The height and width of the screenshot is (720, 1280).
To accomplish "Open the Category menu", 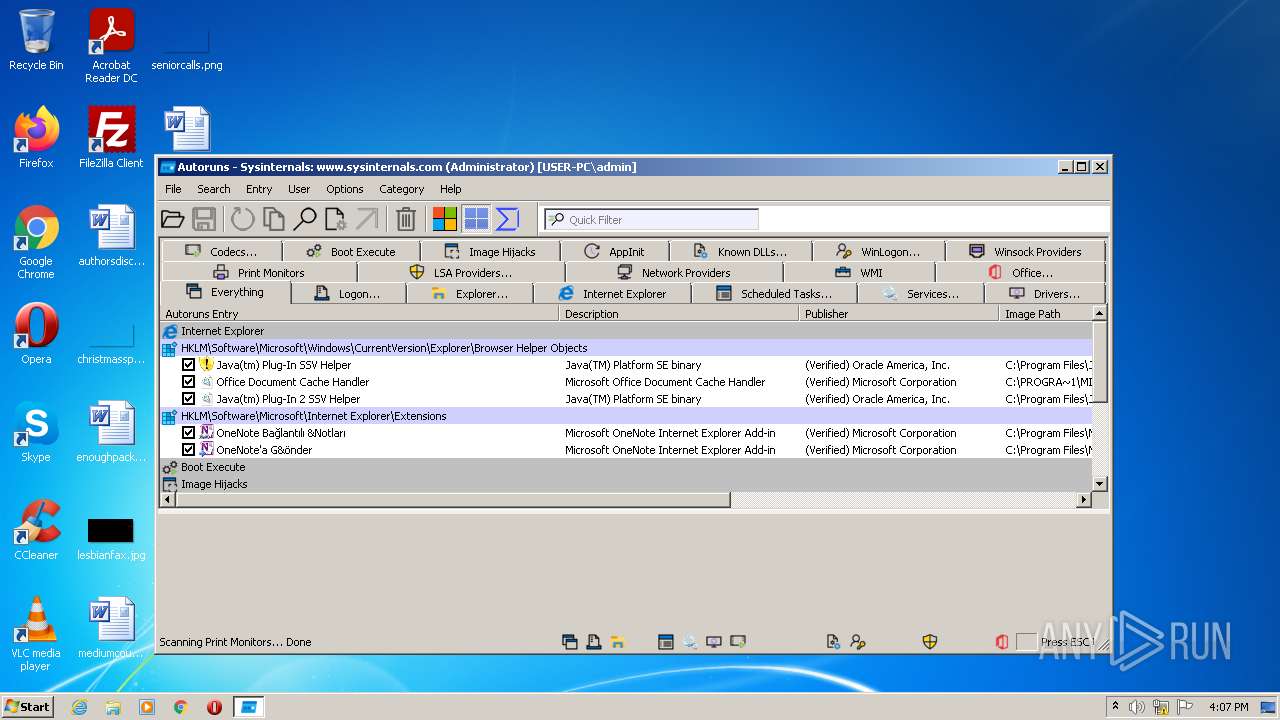I will coord(401,189).
